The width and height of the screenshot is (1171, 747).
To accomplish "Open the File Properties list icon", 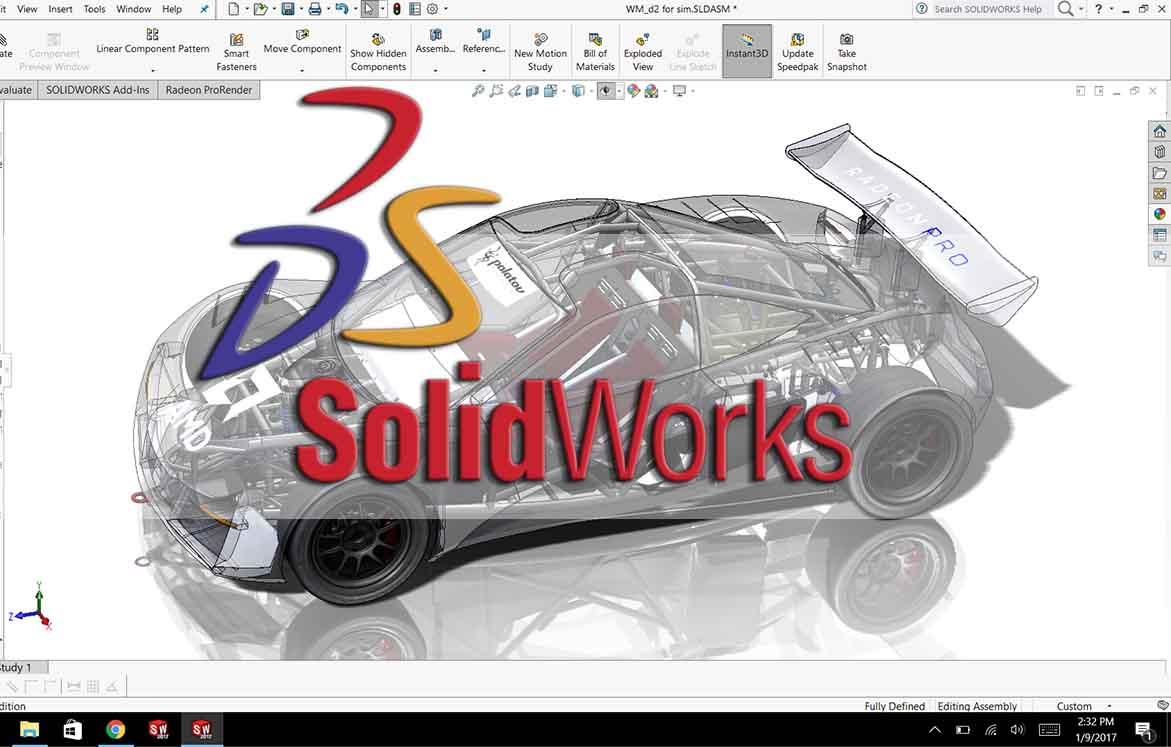I will pyautogui.click(x=414, y=9).
